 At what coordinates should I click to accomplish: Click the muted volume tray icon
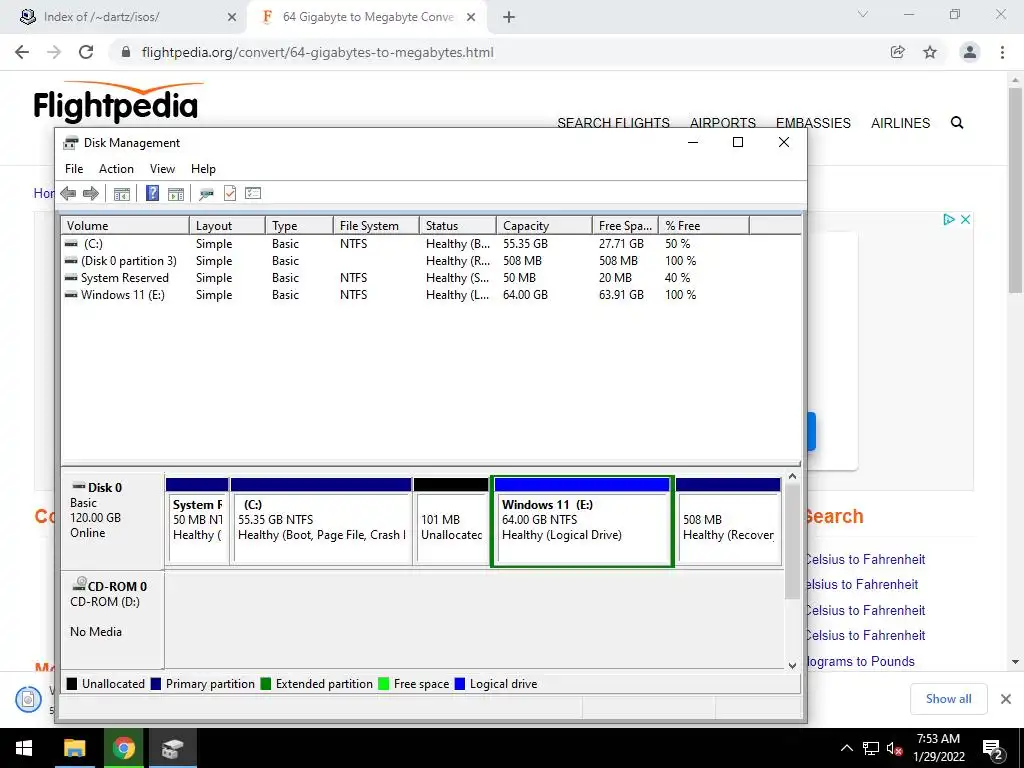tap(894, 748)
